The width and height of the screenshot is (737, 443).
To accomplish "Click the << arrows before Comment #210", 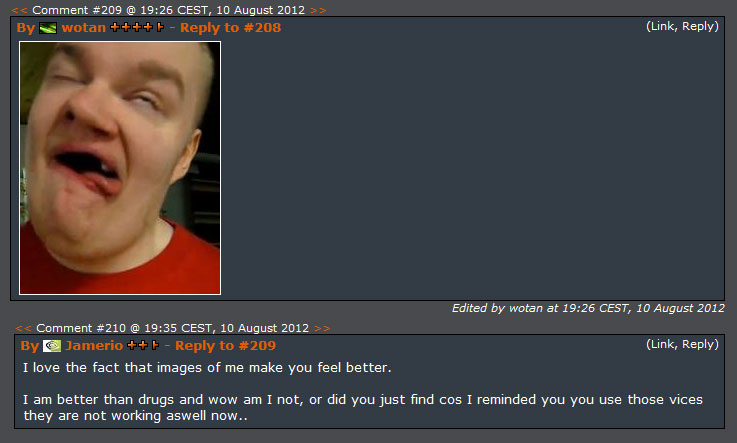I will 24,328.
